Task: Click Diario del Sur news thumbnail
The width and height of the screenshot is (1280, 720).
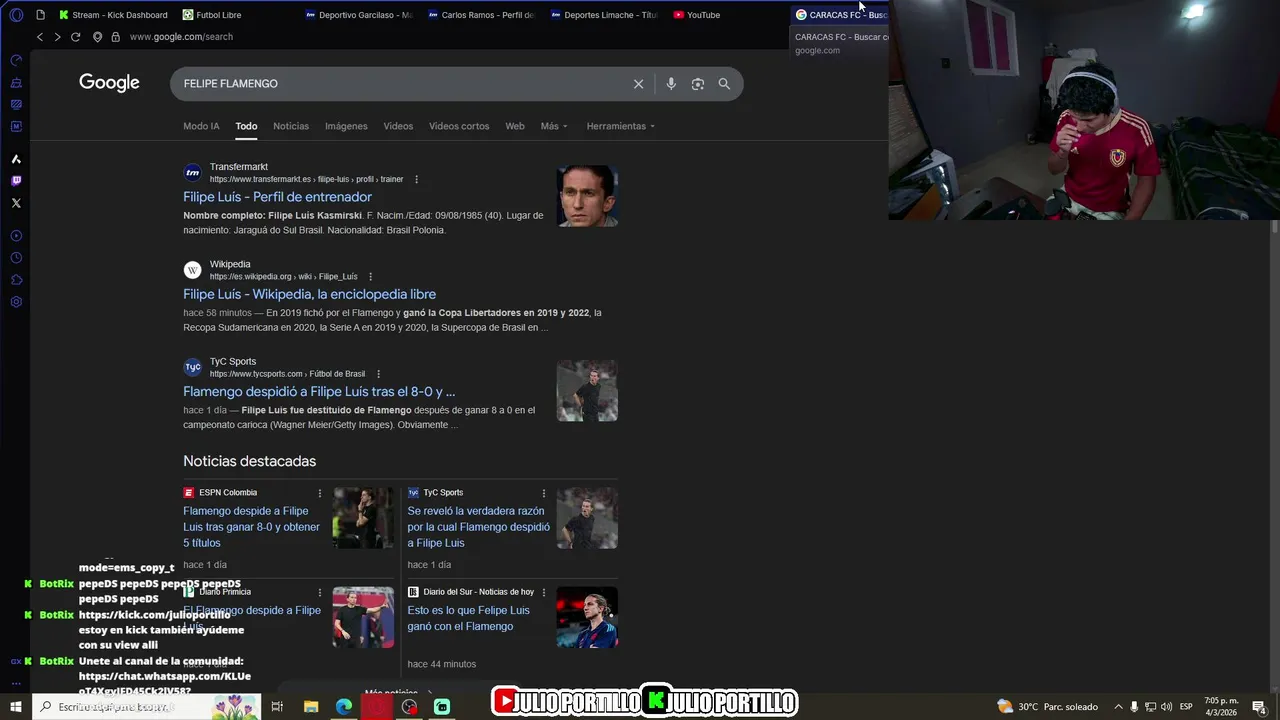Action: (587, 617)
